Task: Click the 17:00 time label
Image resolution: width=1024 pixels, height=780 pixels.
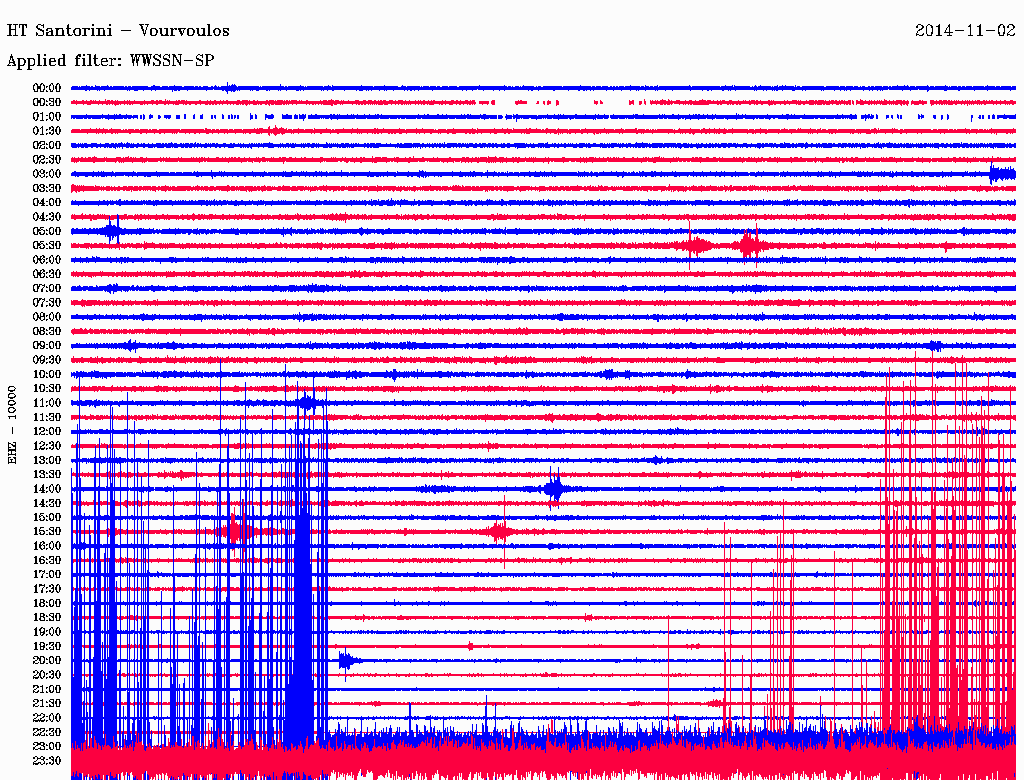Action: [x=47, y=575]
